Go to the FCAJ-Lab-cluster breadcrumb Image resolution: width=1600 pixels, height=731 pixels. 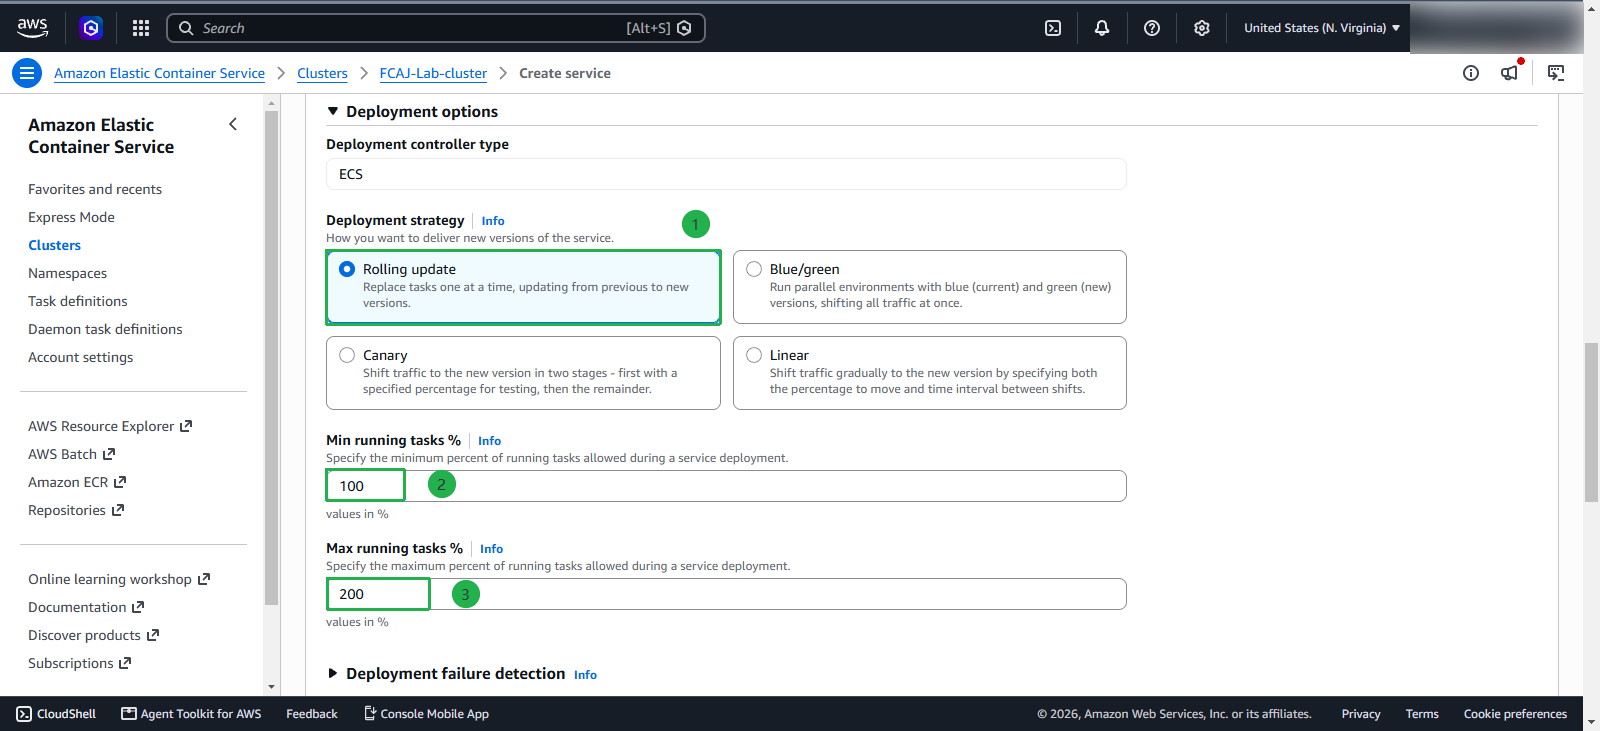click(x=433, y=73)
